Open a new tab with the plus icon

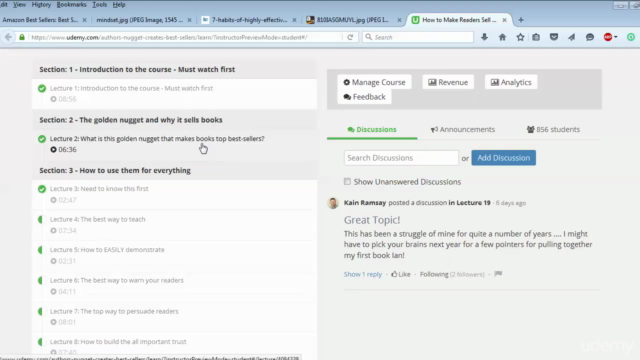click(x=521, y=20)
